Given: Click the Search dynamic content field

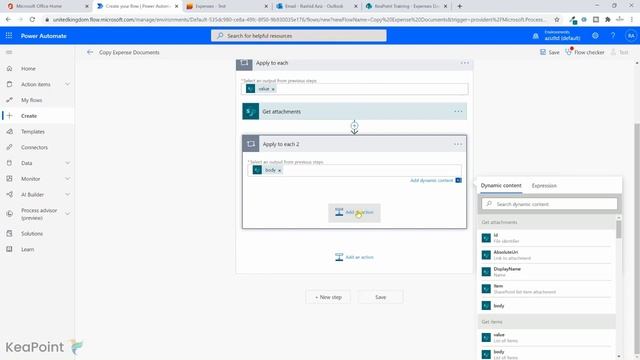Looking at the screenshot, I should tap(549, 204).
